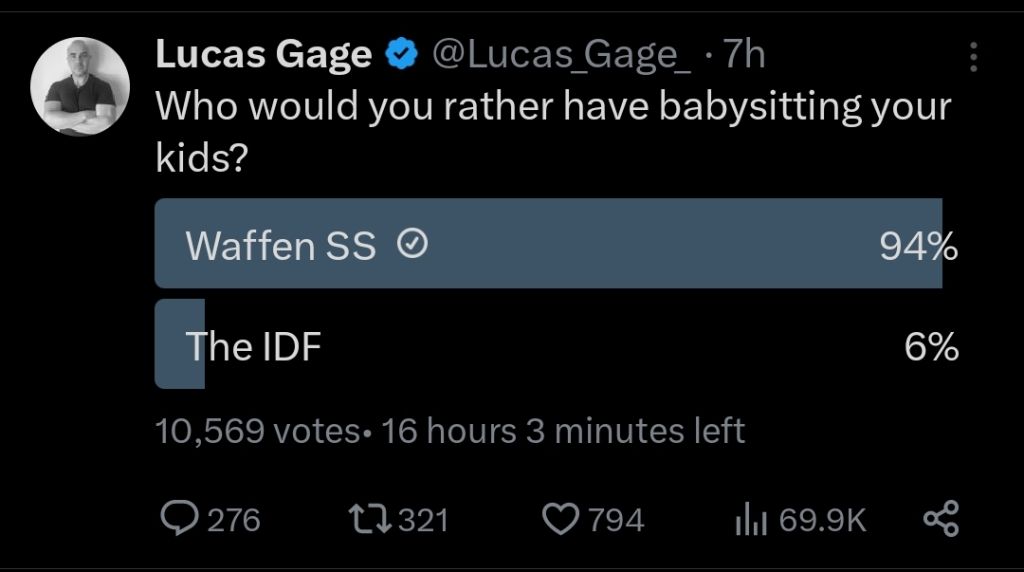Open the @Lucas_Gage_ handle link
Image resolution: width=1024 pixels, height=572 pixels.
click(x=560, y=56)
